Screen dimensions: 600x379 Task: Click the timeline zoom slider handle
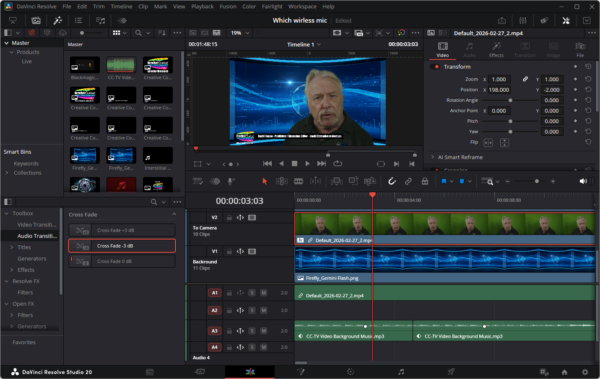tap(536, 181)
